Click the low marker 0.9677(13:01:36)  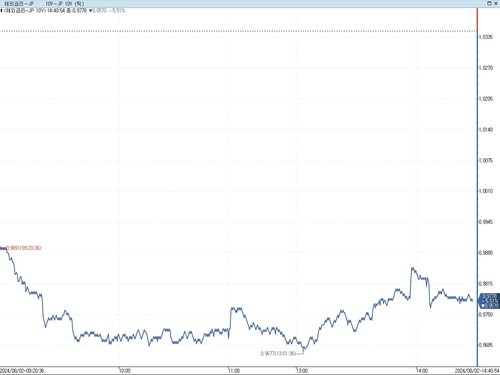pyautogui.click(x=278, y=353)
